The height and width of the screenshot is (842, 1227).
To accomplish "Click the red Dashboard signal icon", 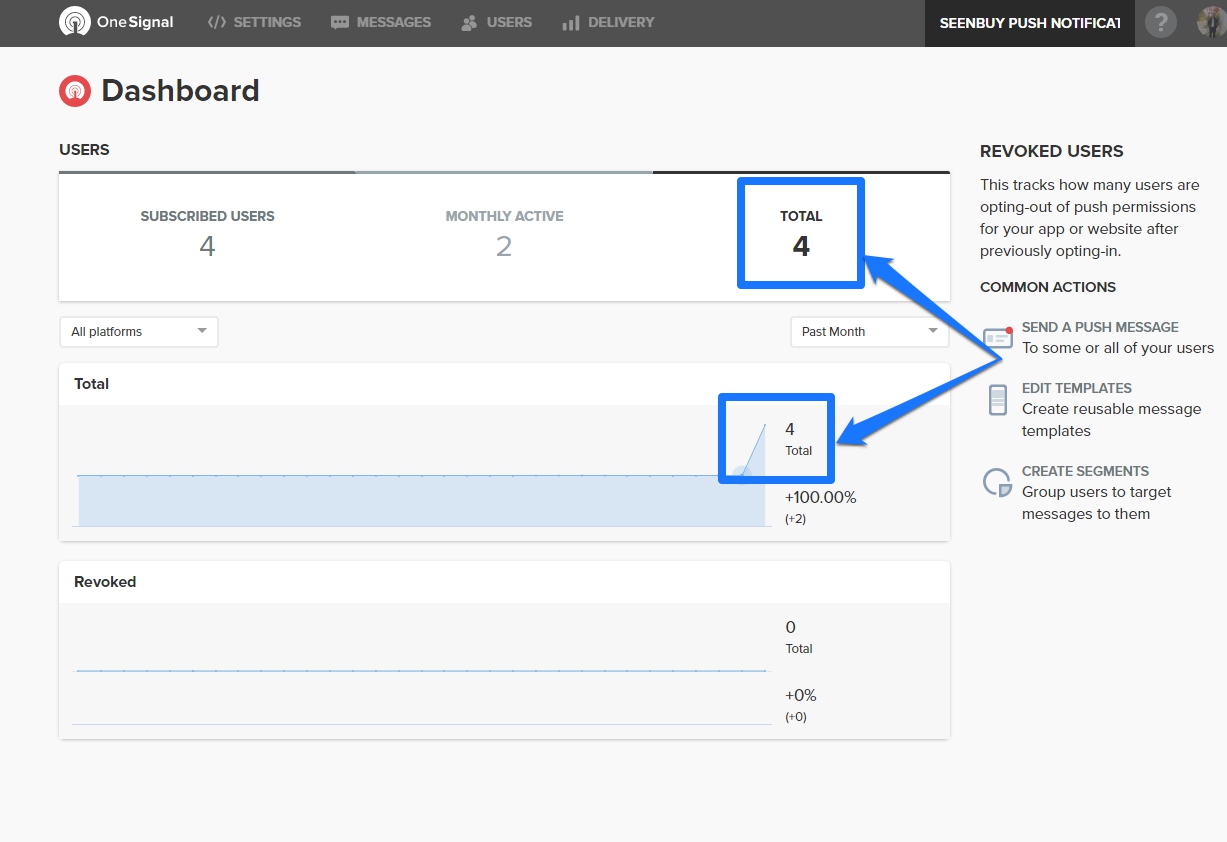I will pos(75,91).
